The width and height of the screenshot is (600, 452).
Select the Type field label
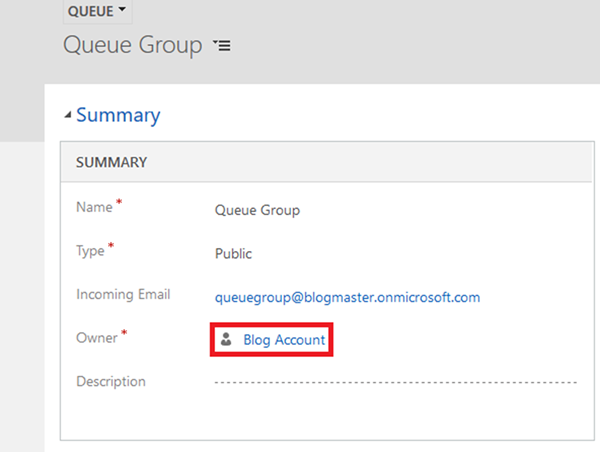91,251
